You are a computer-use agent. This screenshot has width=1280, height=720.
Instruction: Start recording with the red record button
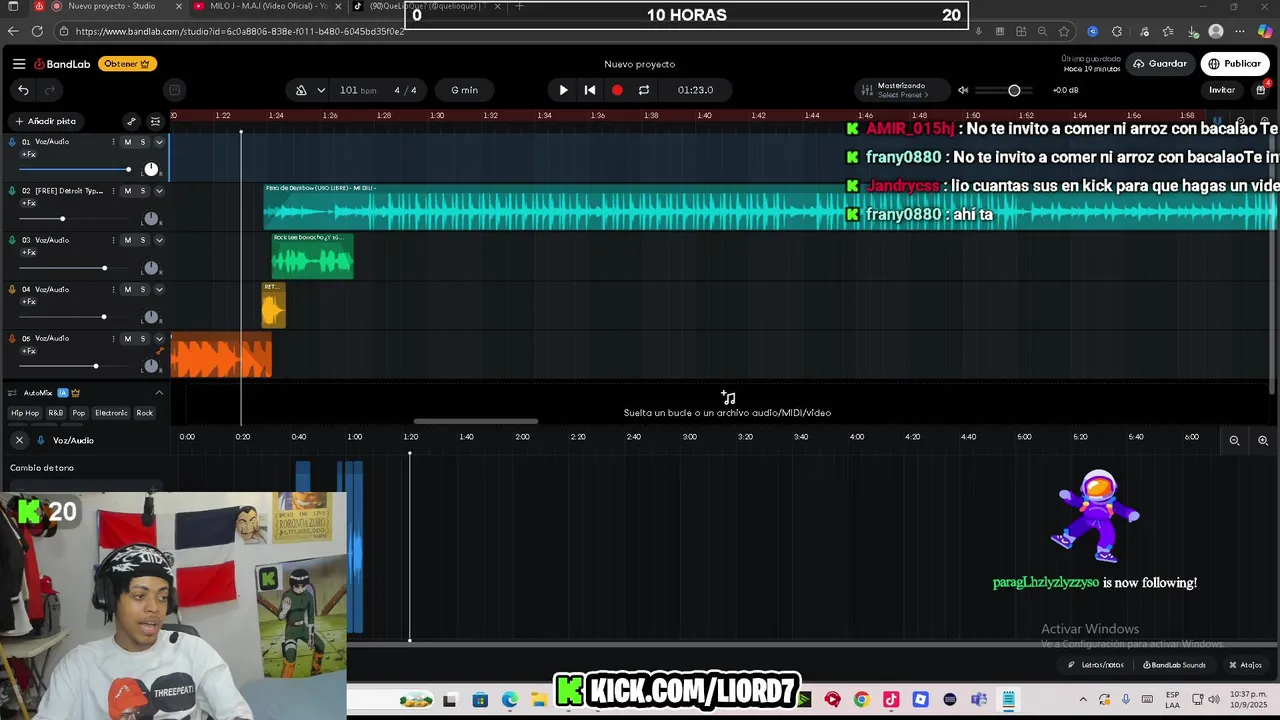617,90
